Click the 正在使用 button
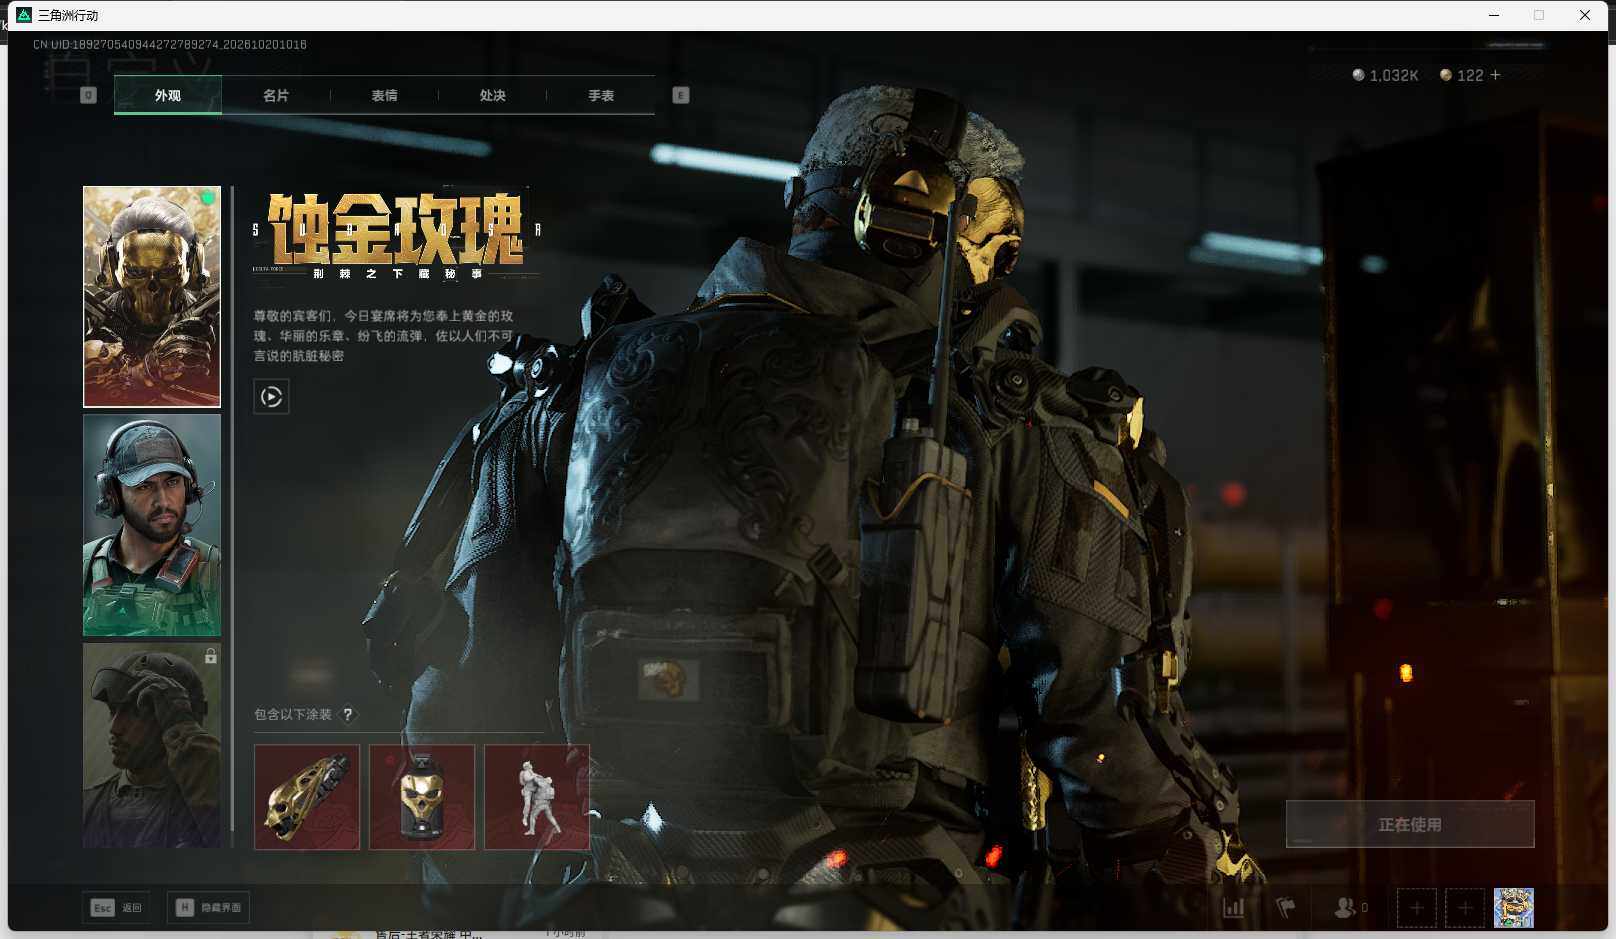1616x939 pixels. [x=1410, y=824]
